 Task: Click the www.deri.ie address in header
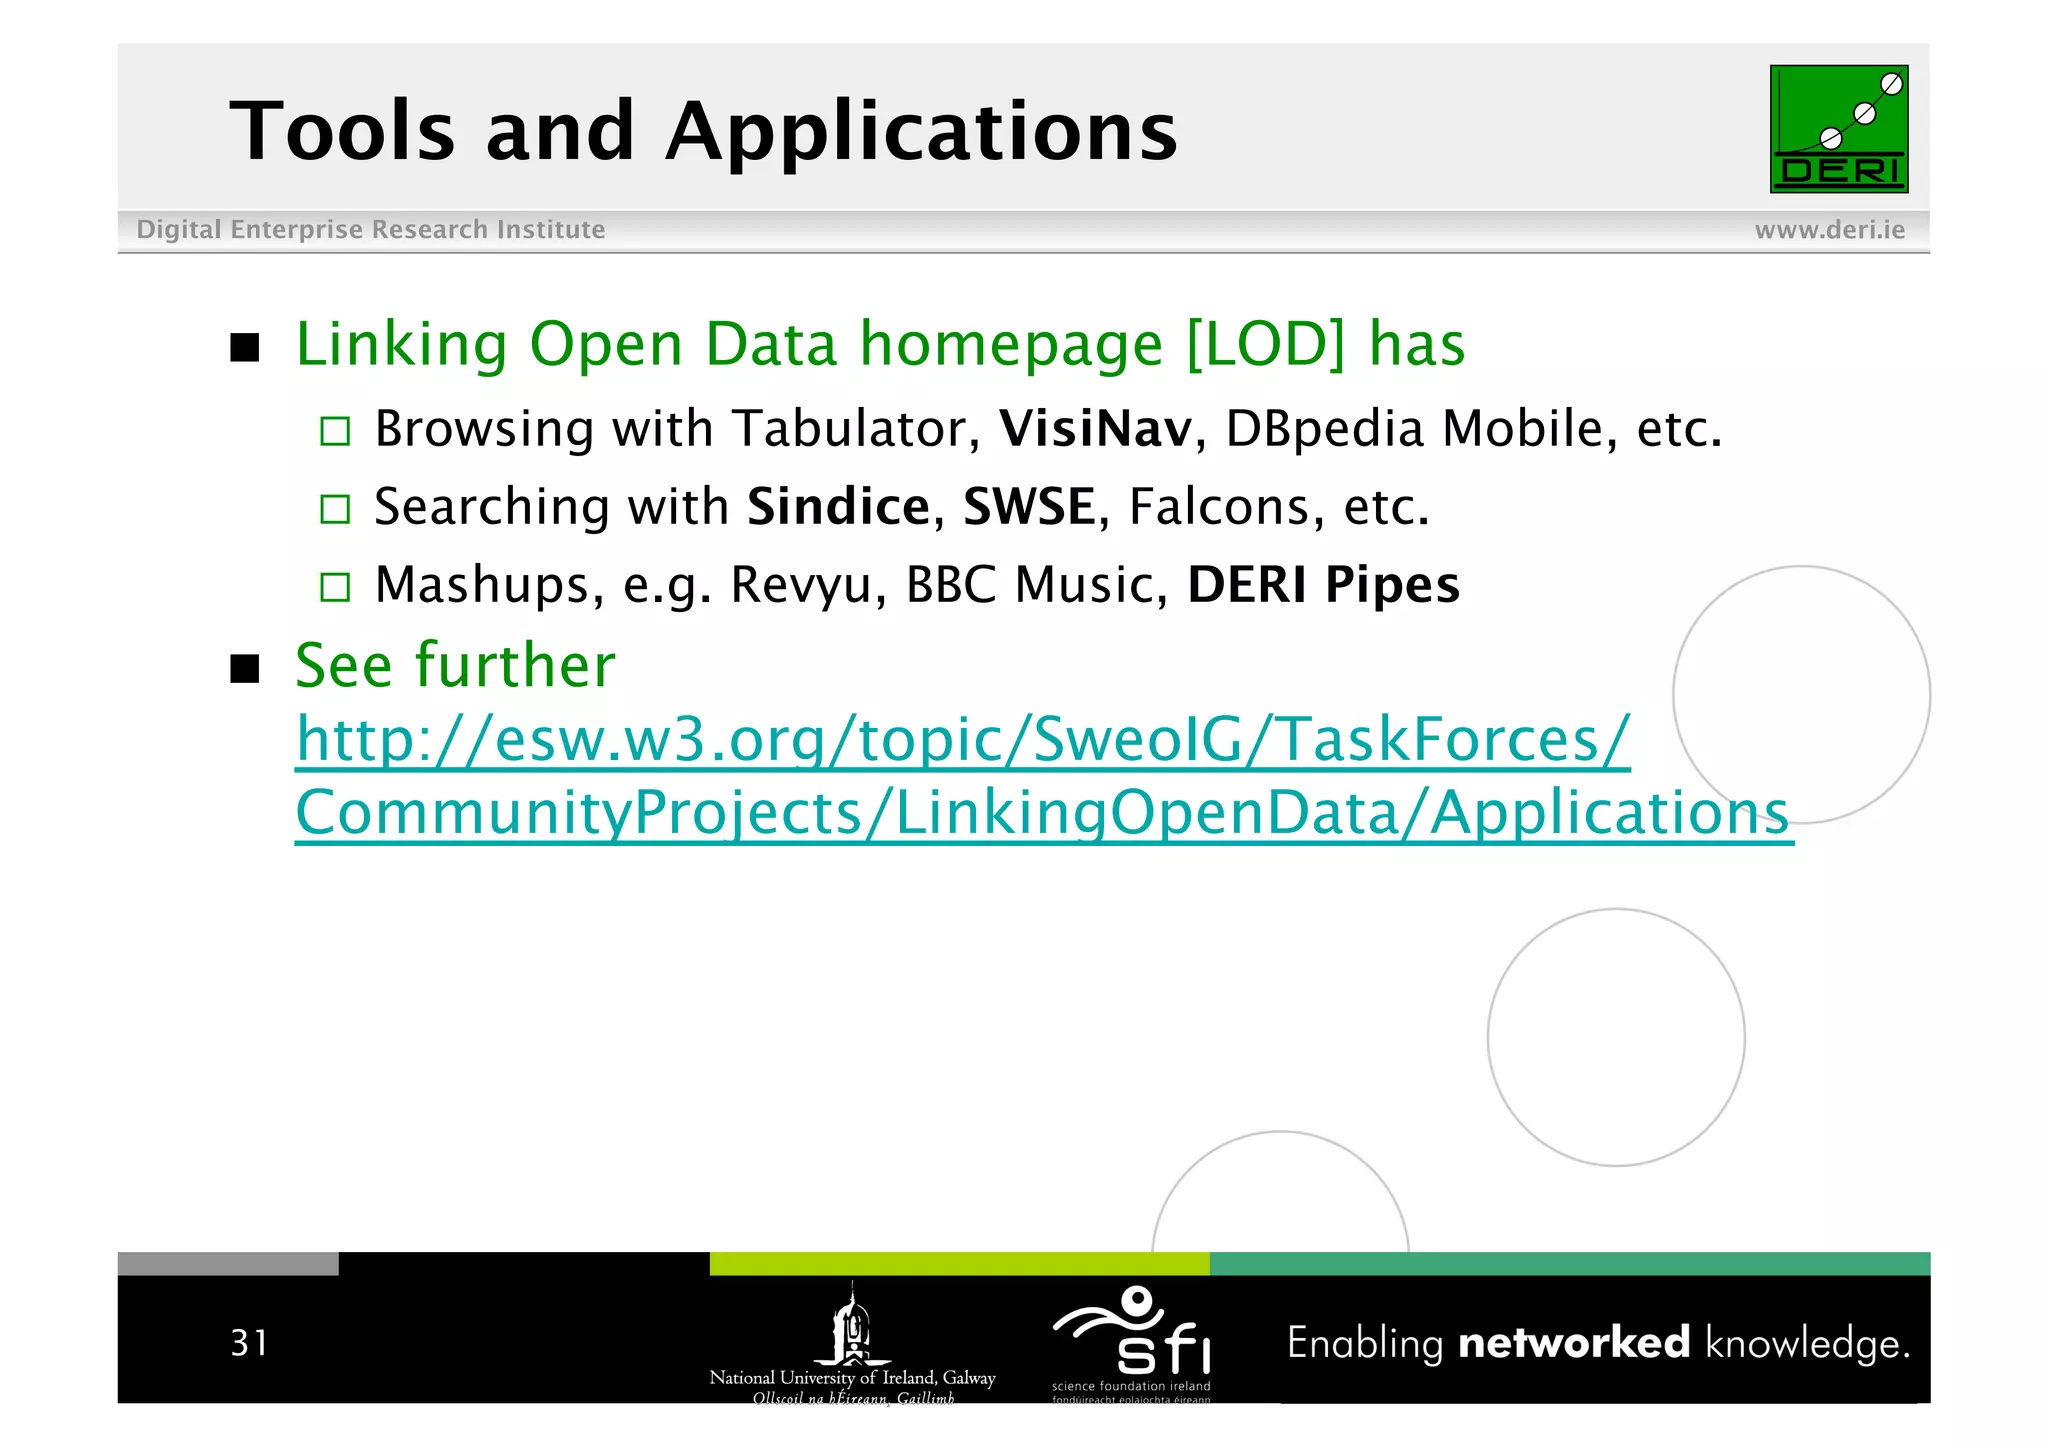(x=1829, y=230)
